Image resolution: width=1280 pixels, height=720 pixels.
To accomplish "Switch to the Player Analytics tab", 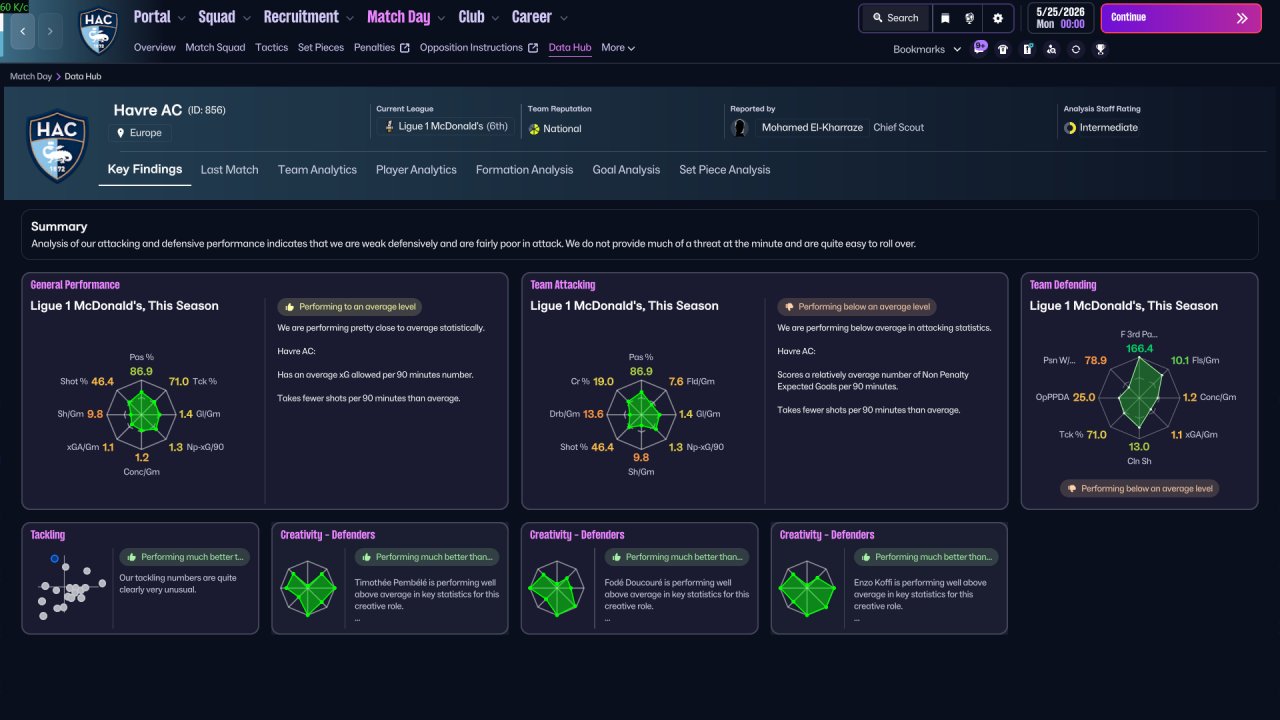I will pos(416,170).
